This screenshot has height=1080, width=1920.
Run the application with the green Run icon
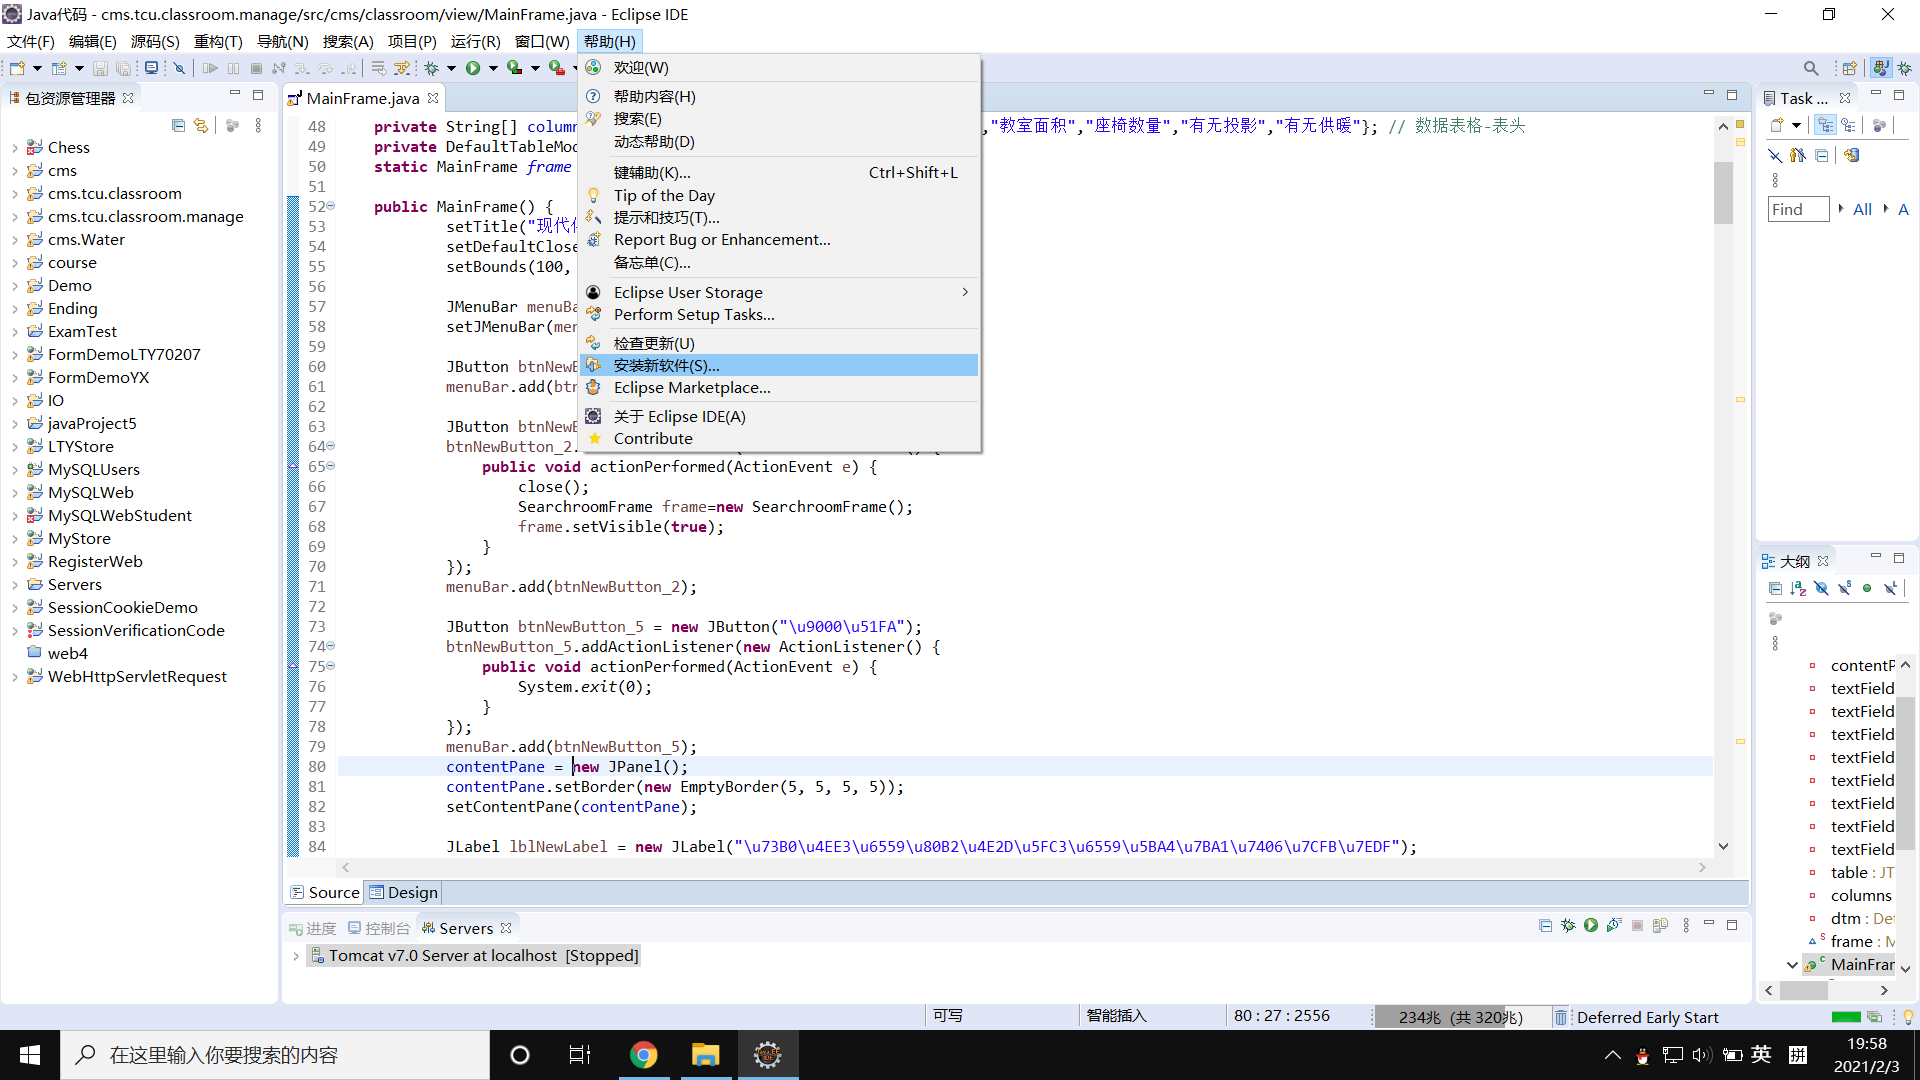click(x=473, y=68)
